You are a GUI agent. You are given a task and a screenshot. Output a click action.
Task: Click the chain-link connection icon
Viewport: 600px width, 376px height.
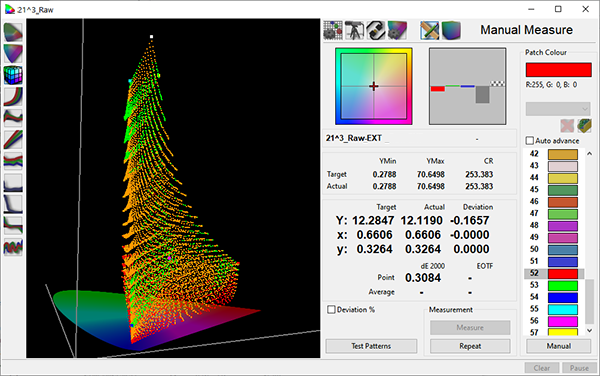[376, 30]
